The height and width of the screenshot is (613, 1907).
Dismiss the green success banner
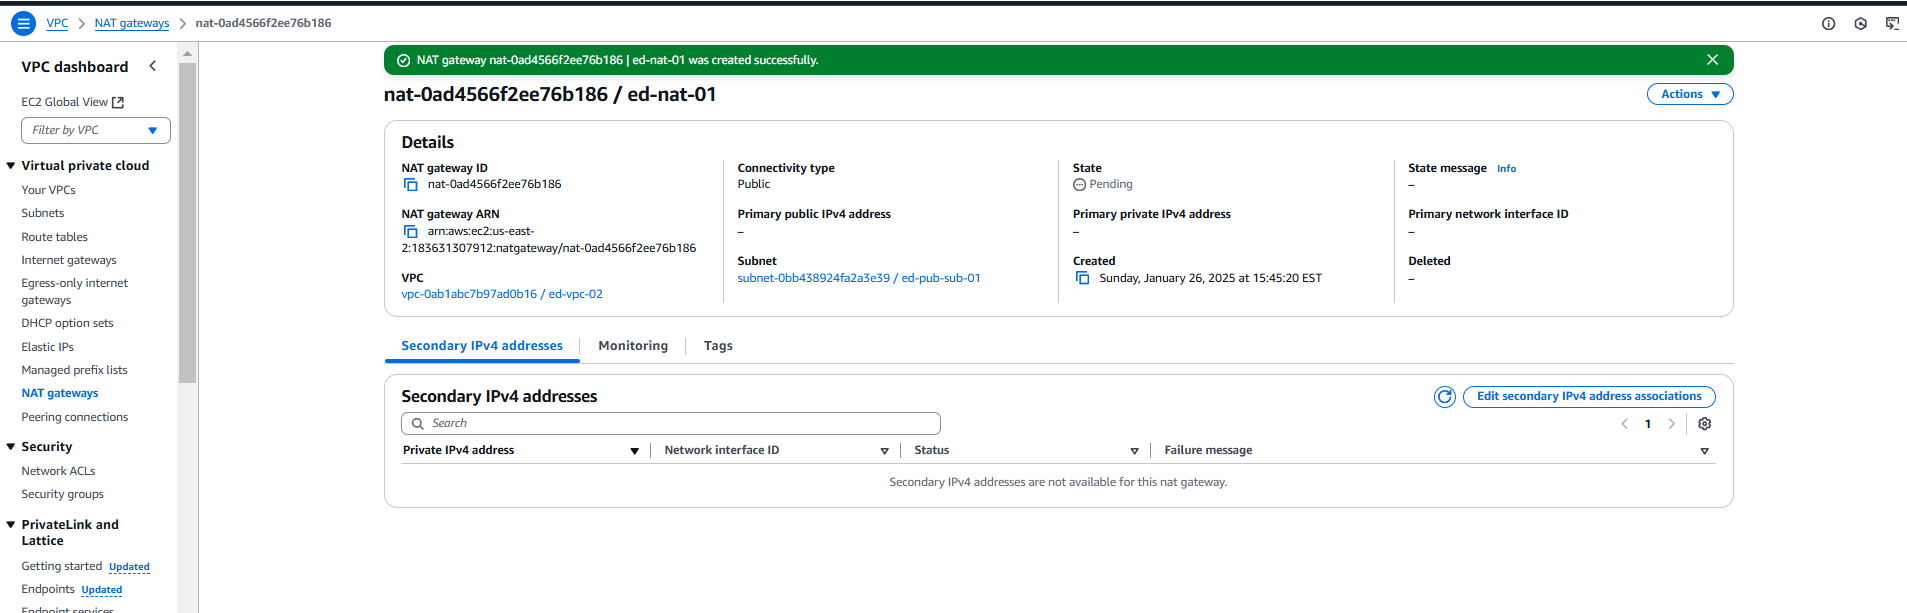pyautogui.click(x=1712, y=60)
